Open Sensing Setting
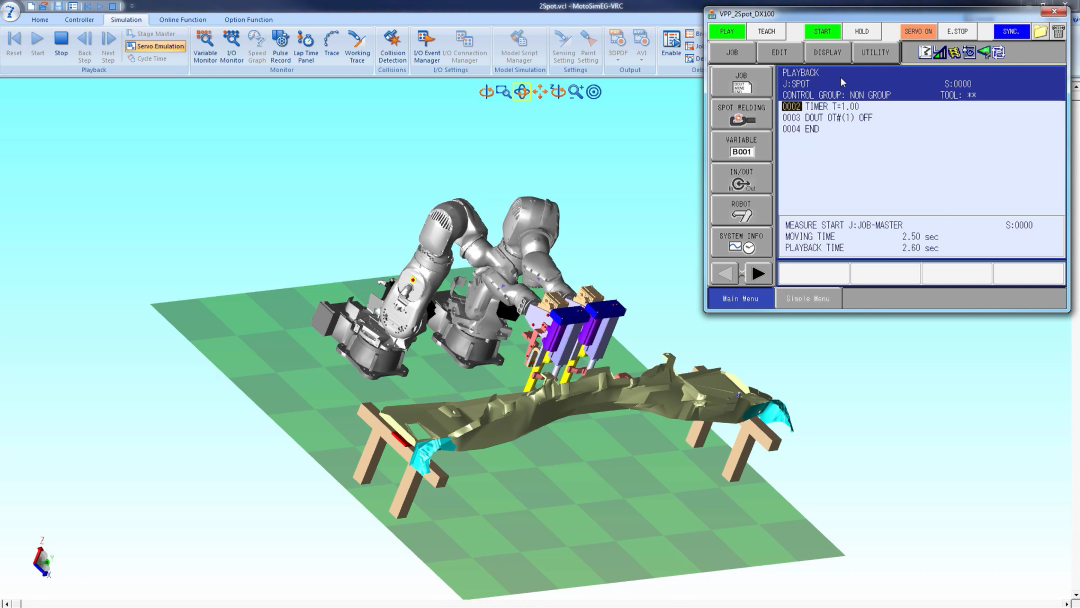This screenshot has width=1080, height=608. 563,46
